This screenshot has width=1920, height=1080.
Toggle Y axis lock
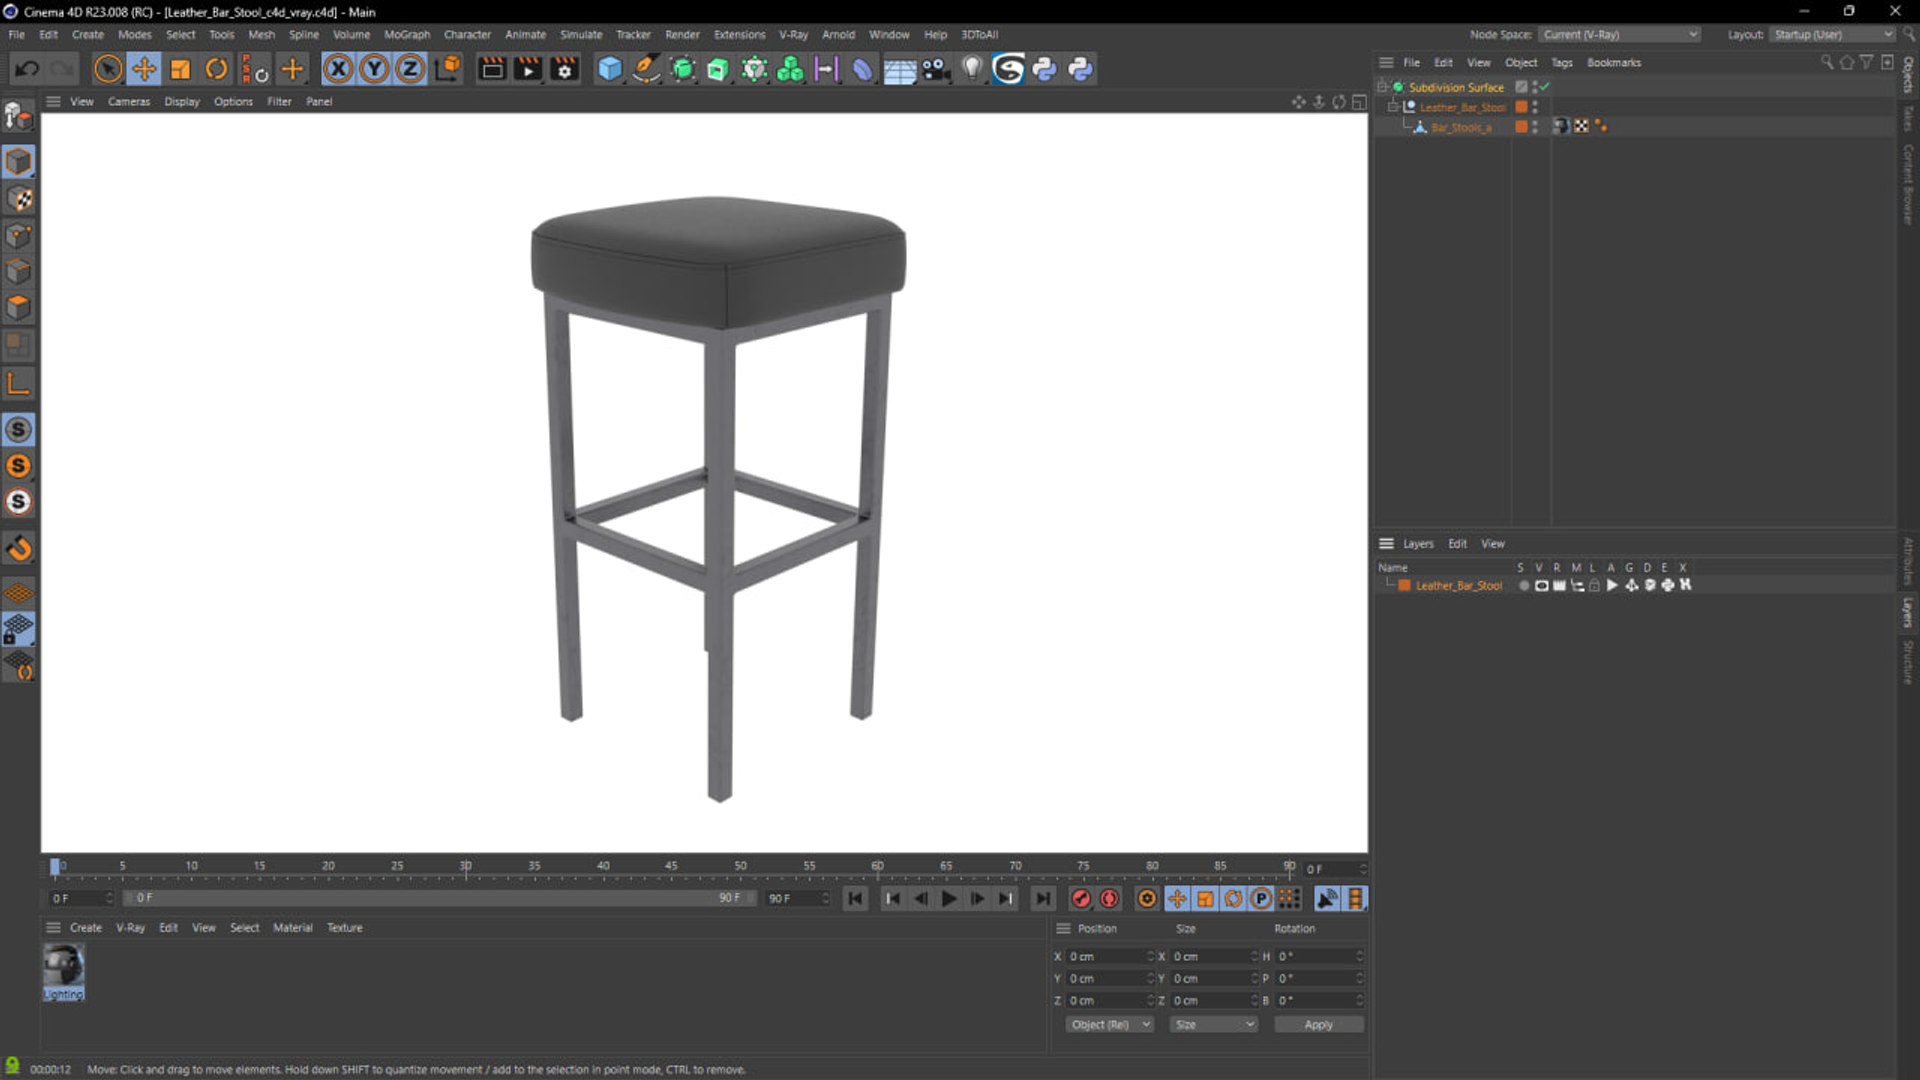374,69
